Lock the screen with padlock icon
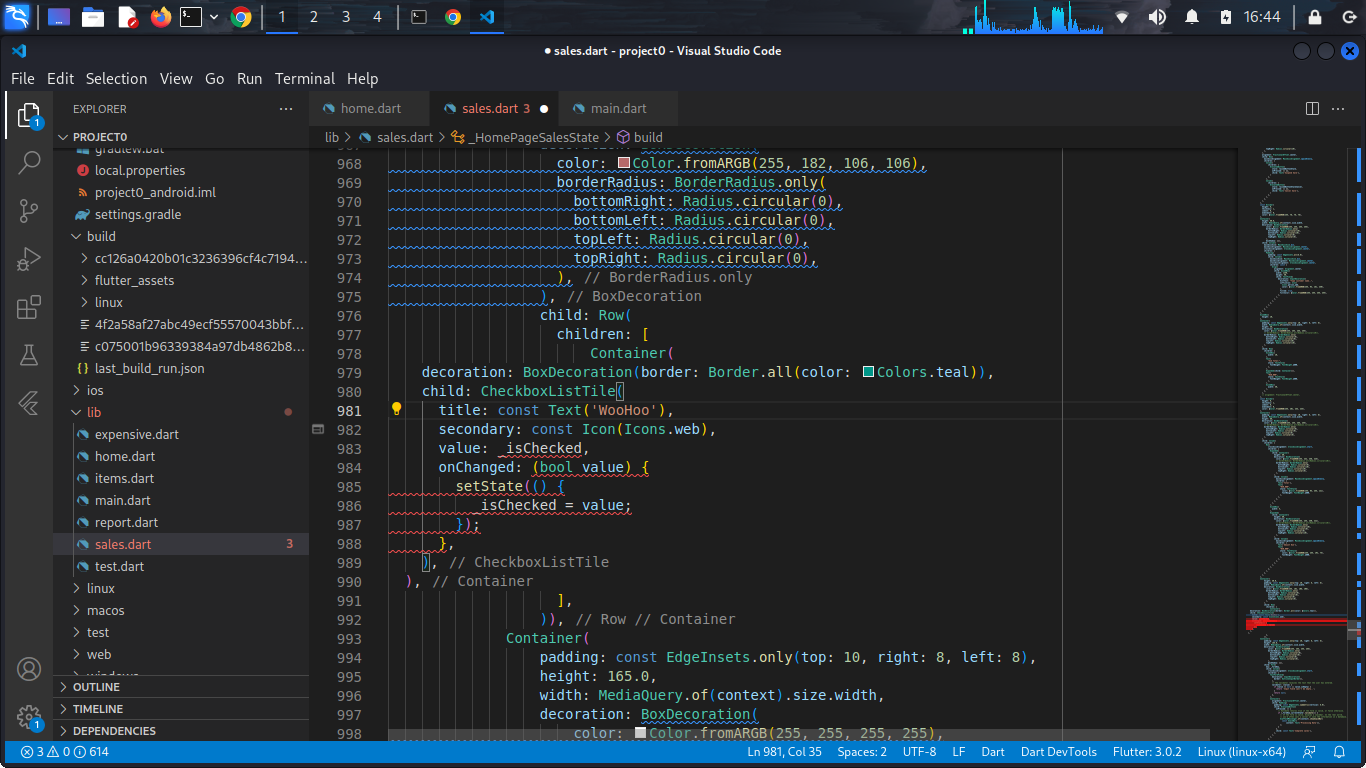 [1315, 17]
